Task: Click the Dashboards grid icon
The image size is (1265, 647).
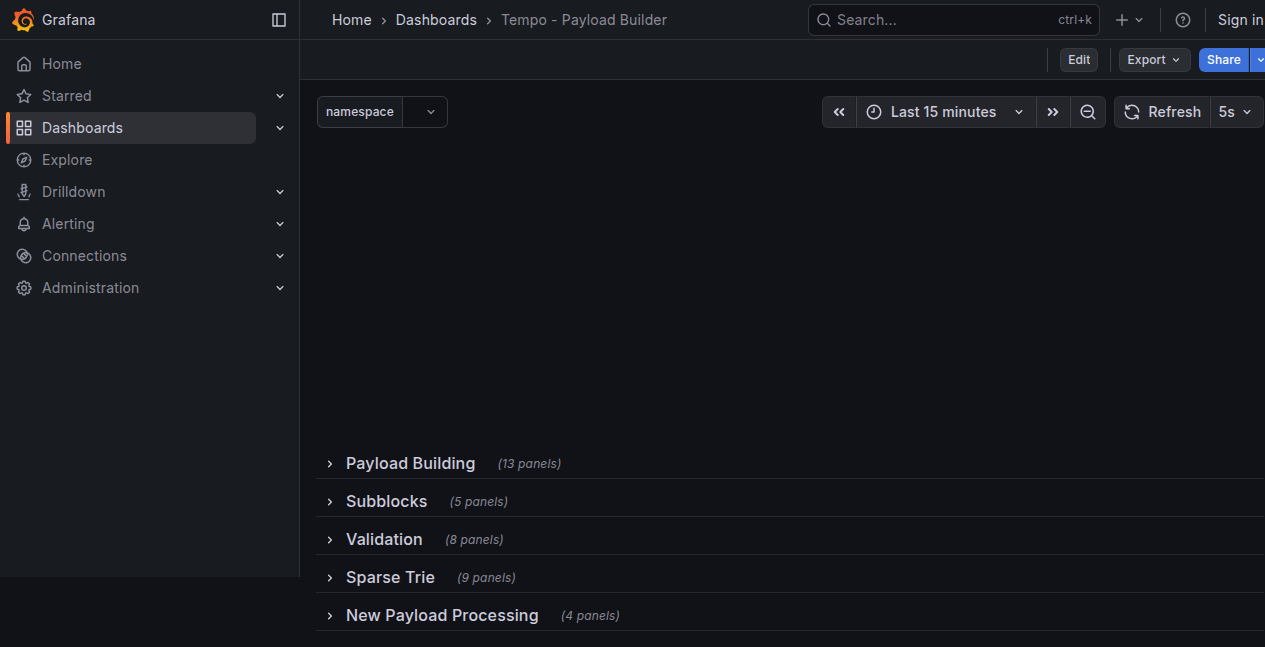Action: pos(24,128)
